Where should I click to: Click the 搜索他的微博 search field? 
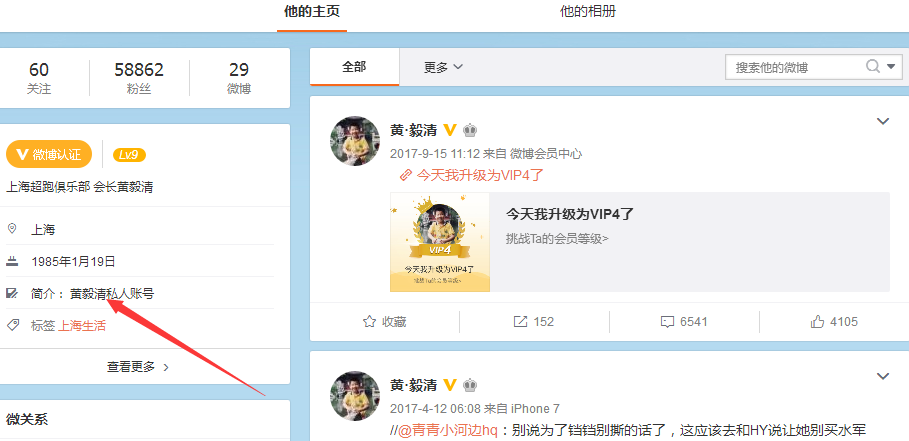(794, 67)
